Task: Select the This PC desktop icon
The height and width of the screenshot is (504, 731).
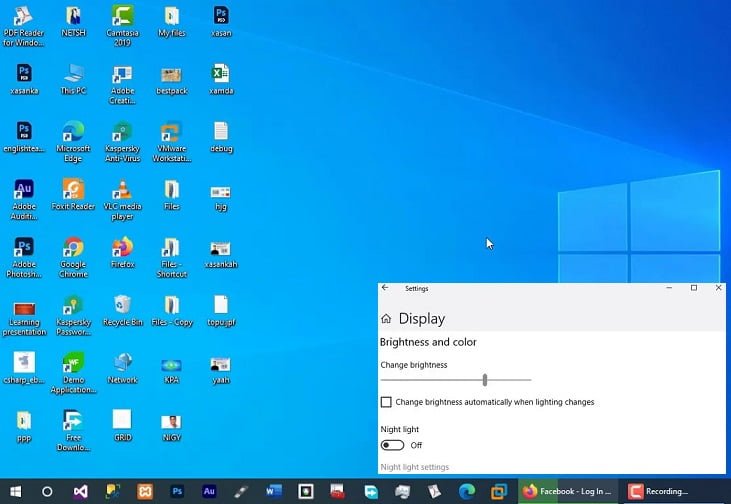Action: [73, 80]
